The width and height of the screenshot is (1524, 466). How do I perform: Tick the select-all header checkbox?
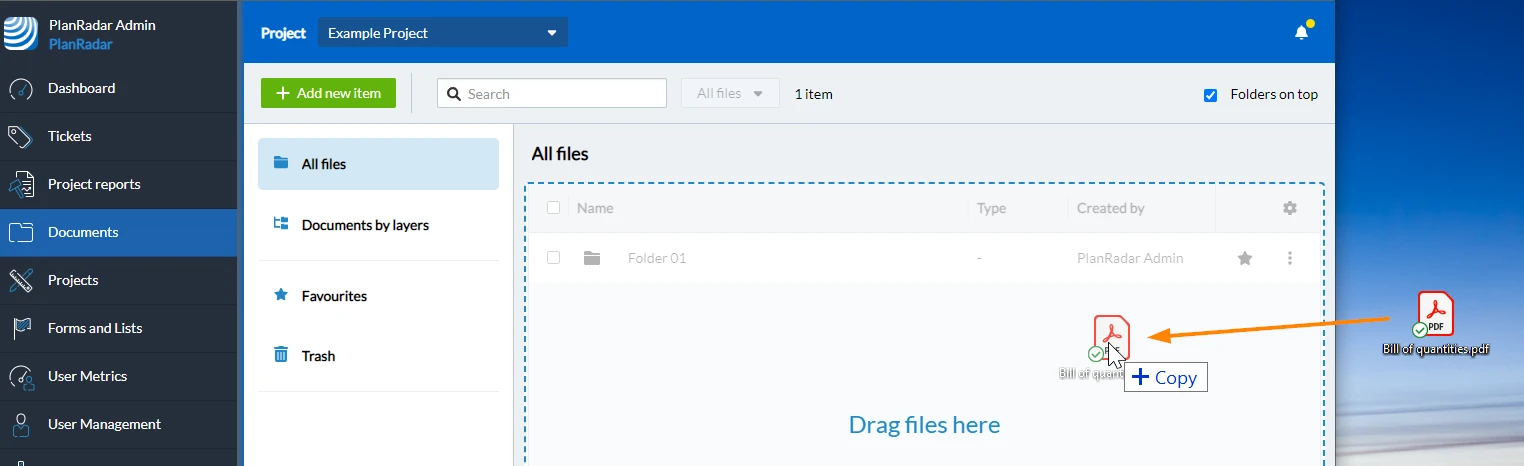553,208
